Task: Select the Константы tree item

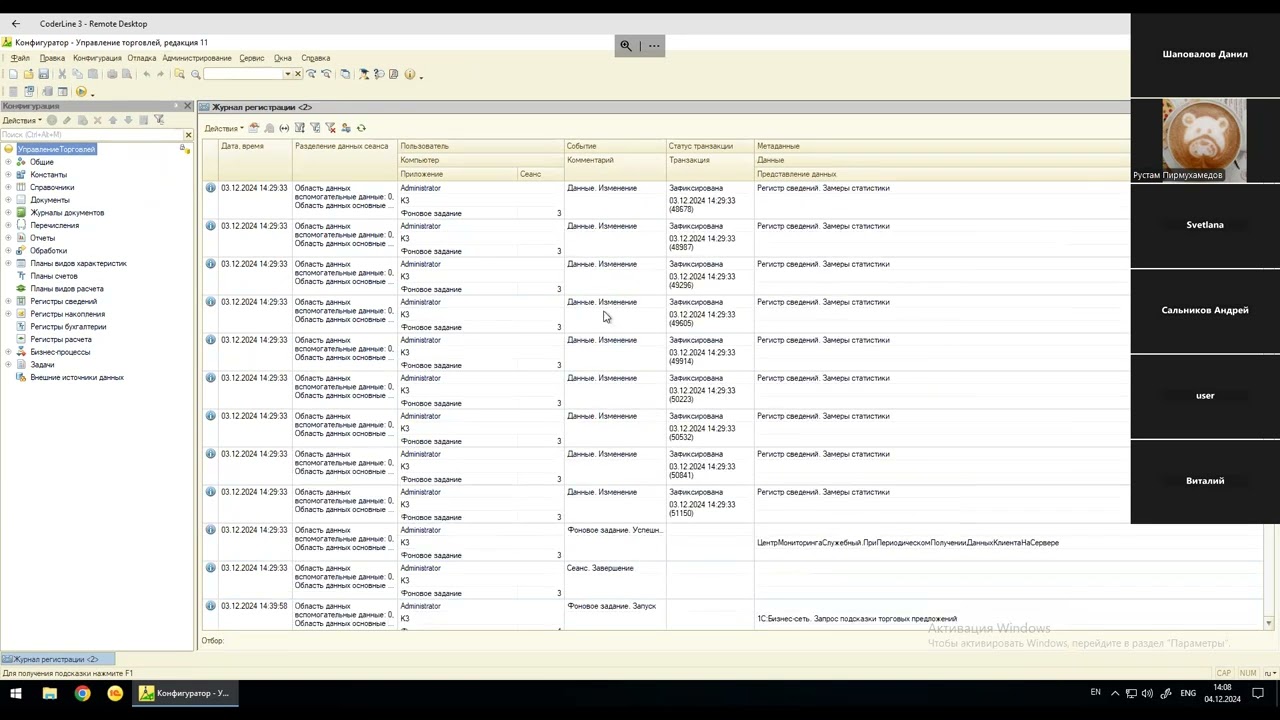Action: pyautogui.click(x=48, y=175)
